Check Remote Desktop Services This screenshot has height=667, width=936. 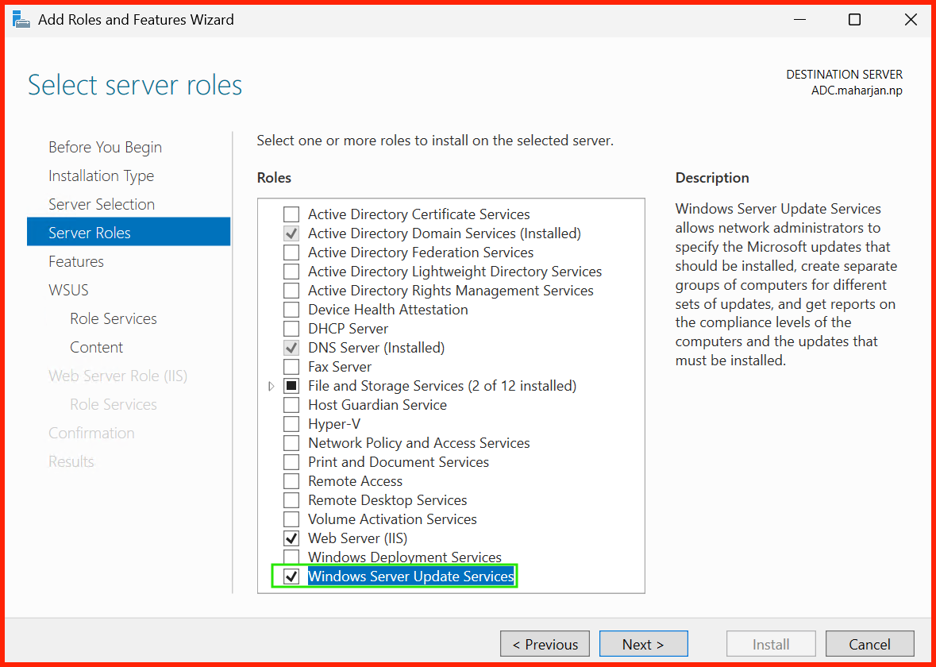(291, 500)
